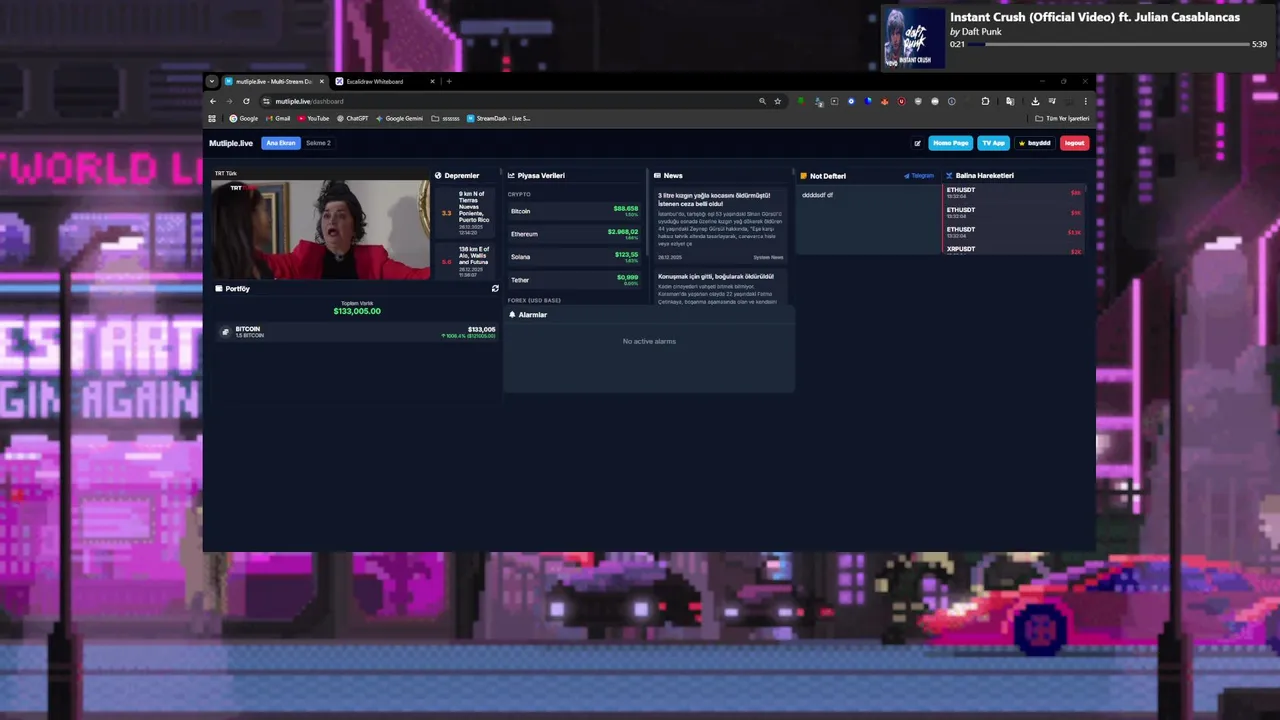Click the Not Defteri sticky note icon

pos(803,176)
